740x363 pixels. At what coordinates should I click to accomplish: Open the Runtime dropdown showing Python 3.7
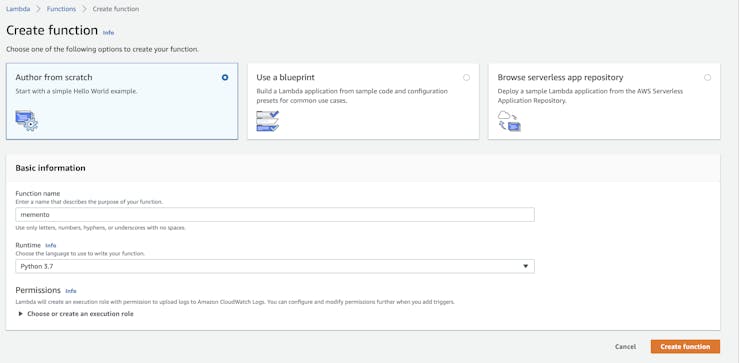coord(275,266)
